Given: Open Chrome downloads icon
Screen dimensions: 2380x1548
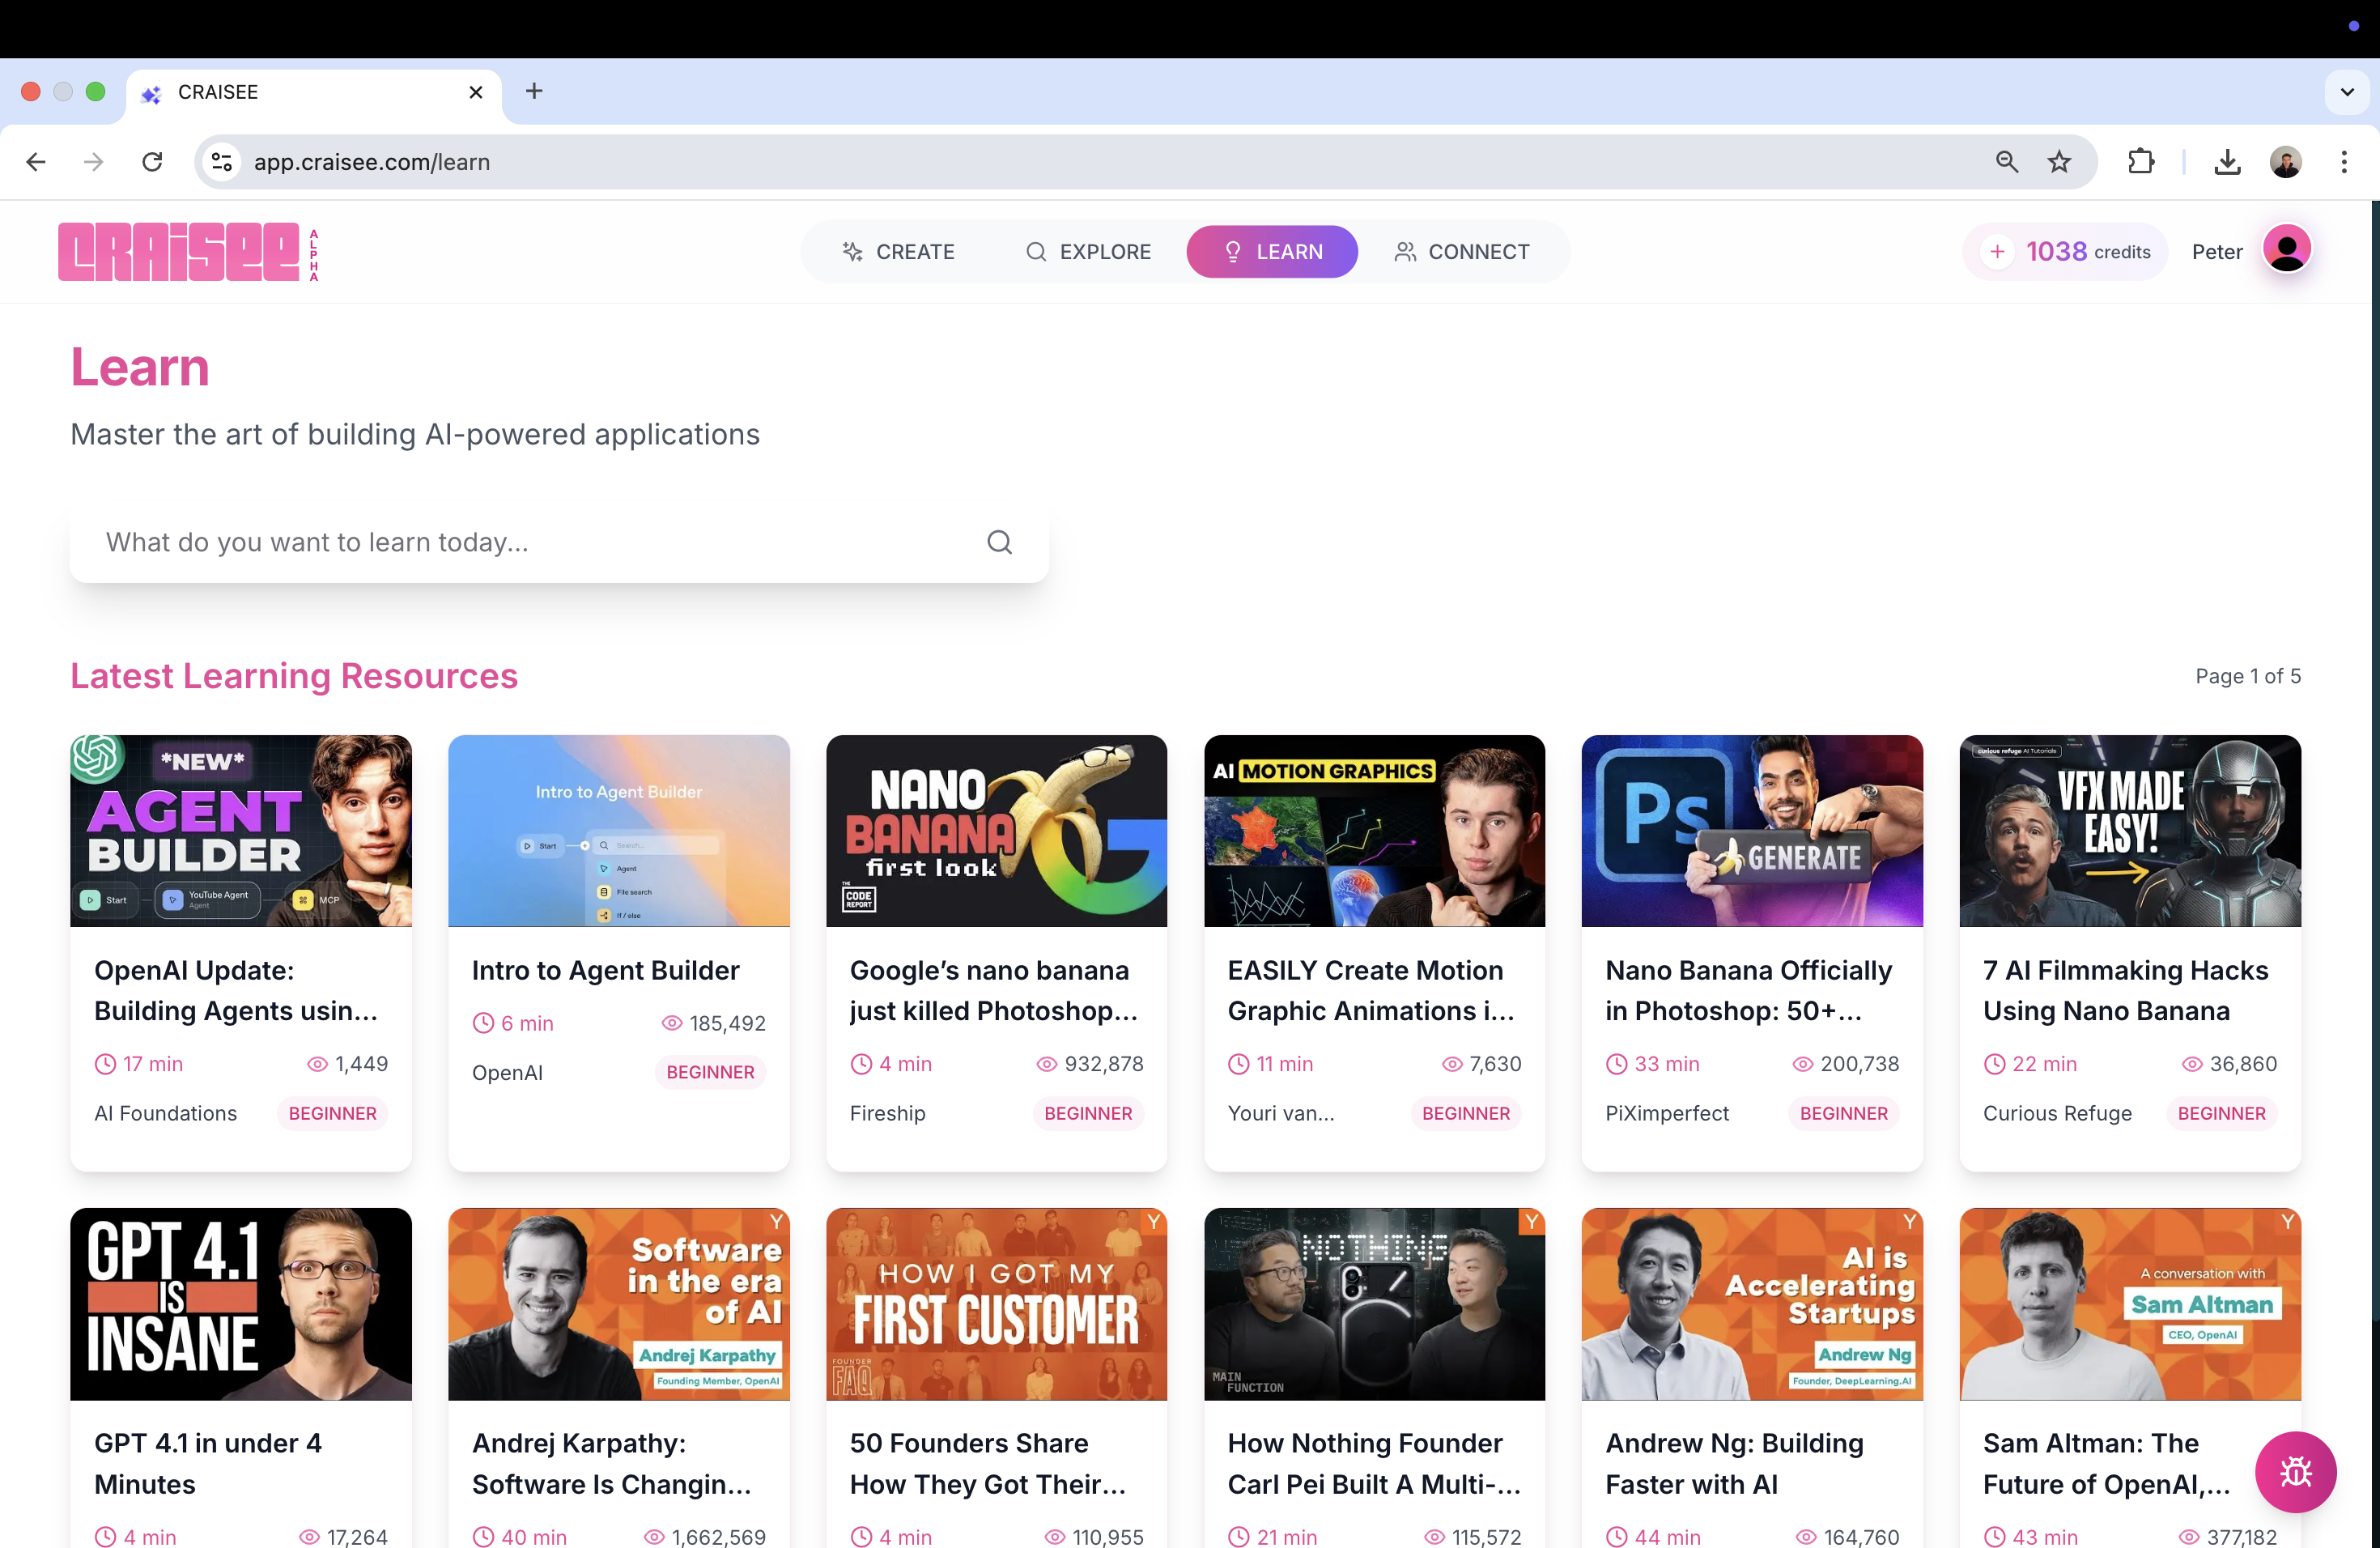Looking at the screenshot, I should (2226, 162).
